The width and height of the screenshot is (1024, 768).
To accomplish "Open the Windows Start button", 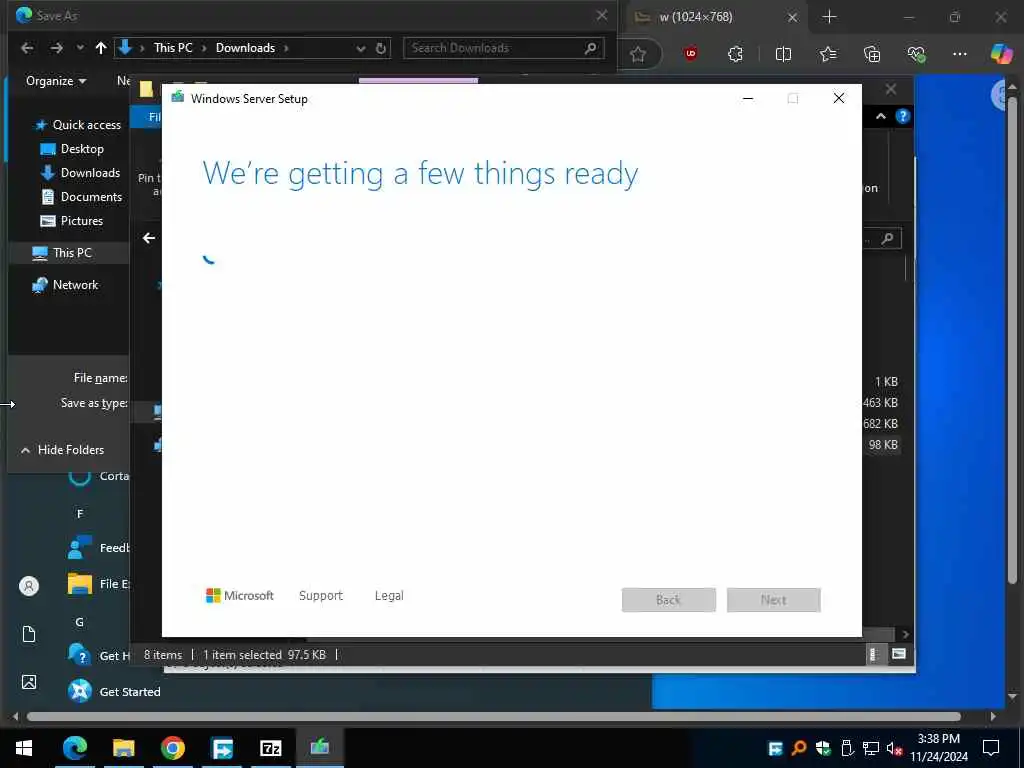I will [24, 748].
